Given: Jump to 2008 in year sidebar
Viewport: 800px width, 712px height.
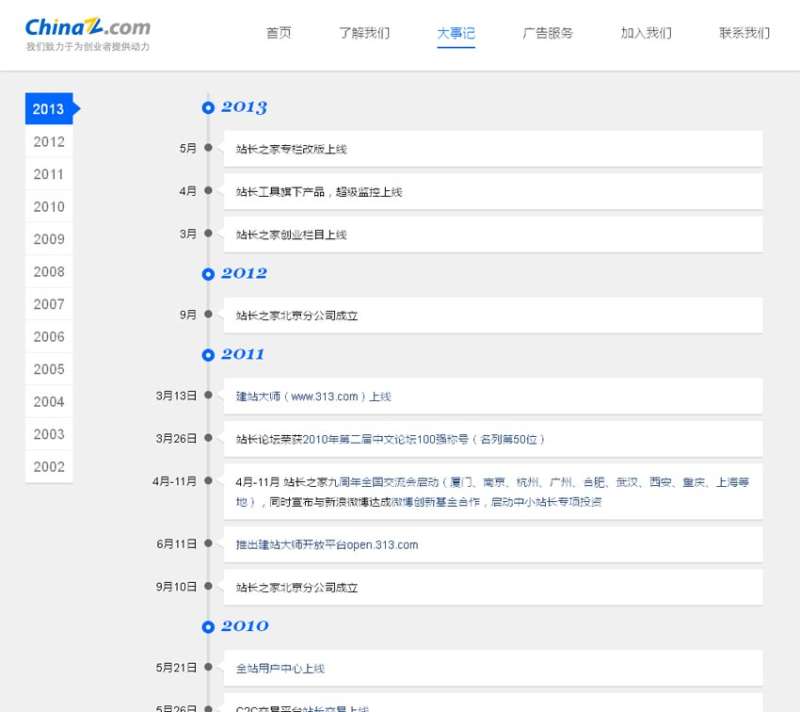Looking at the screenshot, I should tap(49, 272).
